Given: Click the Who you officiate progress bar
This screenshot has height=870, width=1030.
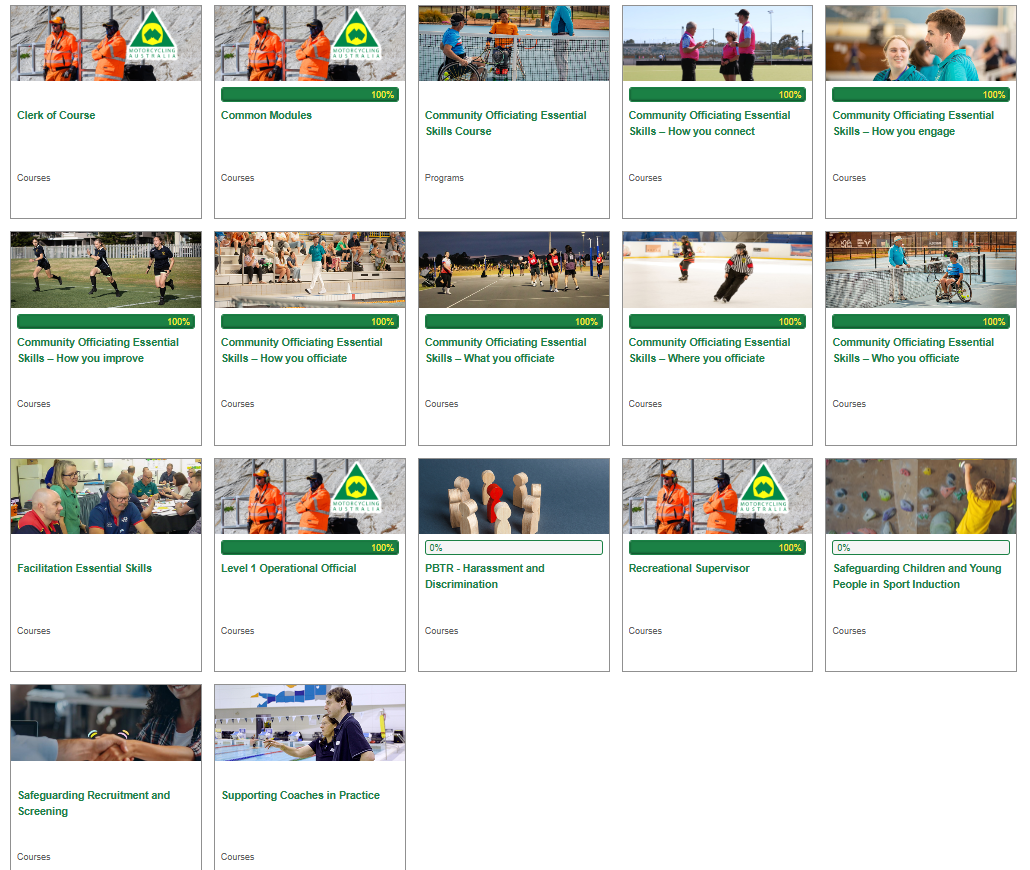Looking at the screenshot, I should [x=921, y=321].
